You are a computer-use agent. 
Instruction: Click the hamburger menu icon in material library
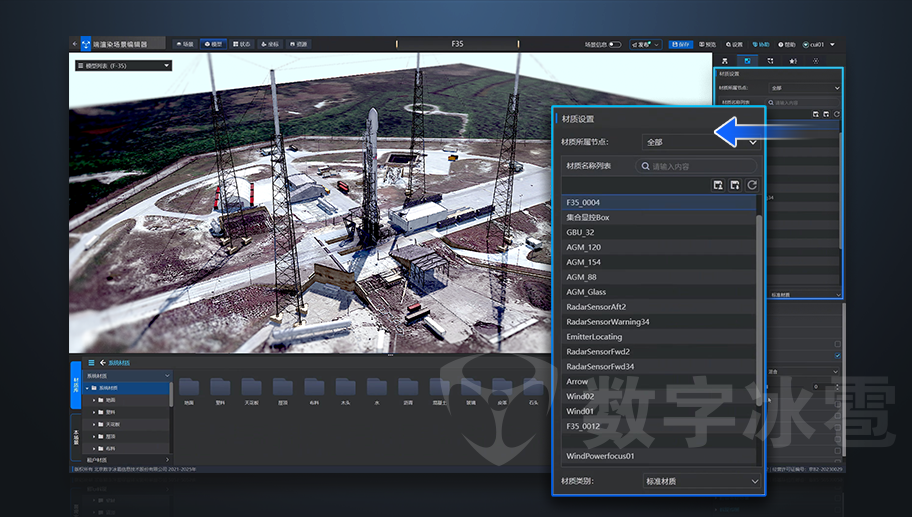[x=91, y=362]
